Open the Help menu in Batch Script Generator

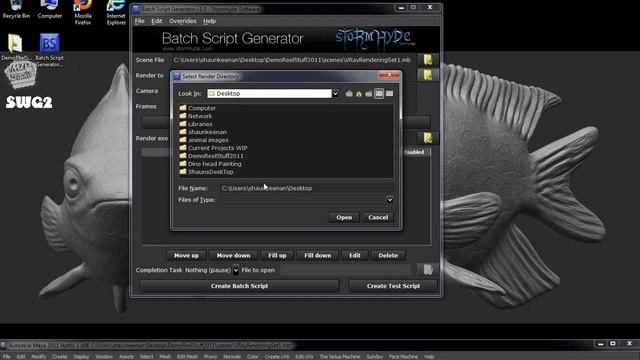tap(209, 21)
